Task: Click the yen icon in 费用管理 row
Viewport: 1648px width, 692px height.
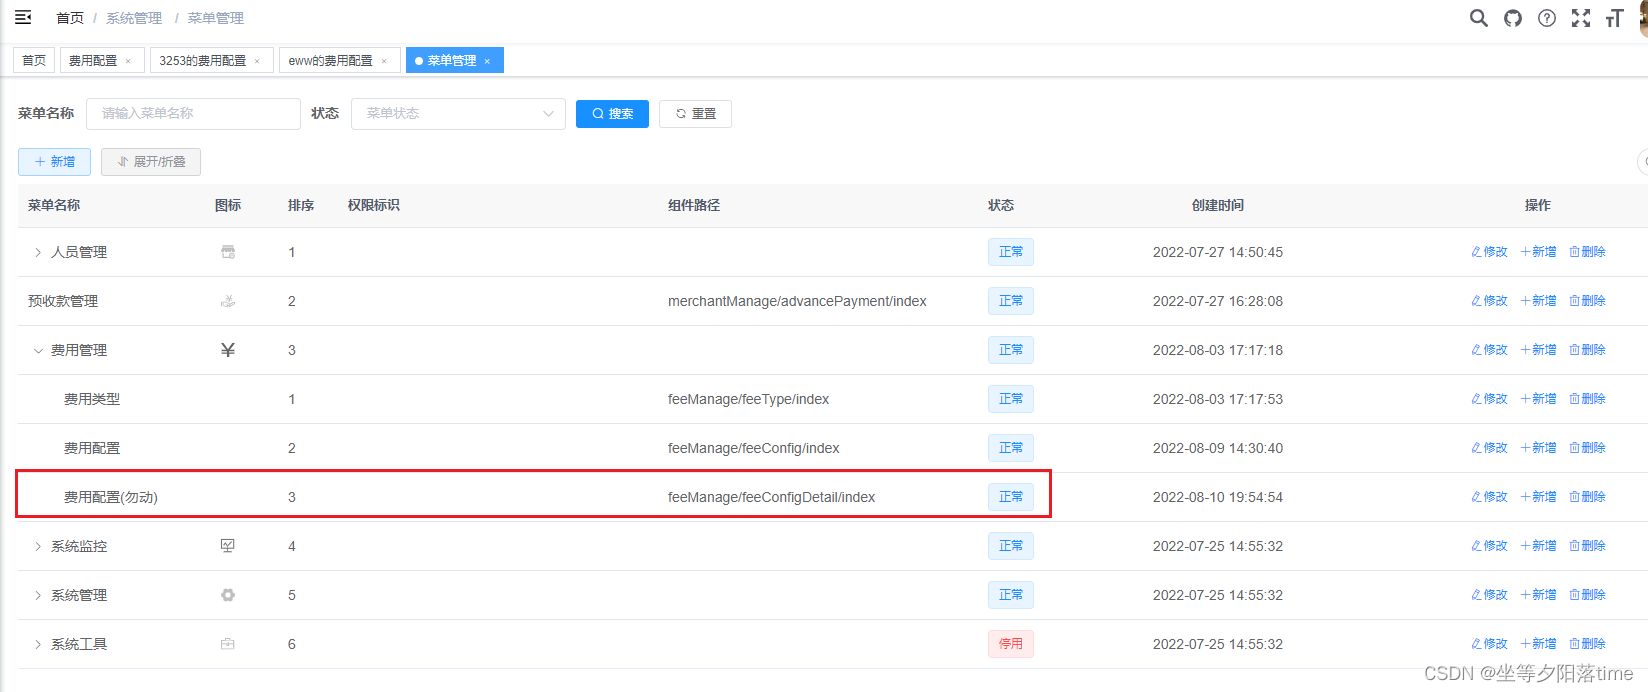Action: click(228, 350)
